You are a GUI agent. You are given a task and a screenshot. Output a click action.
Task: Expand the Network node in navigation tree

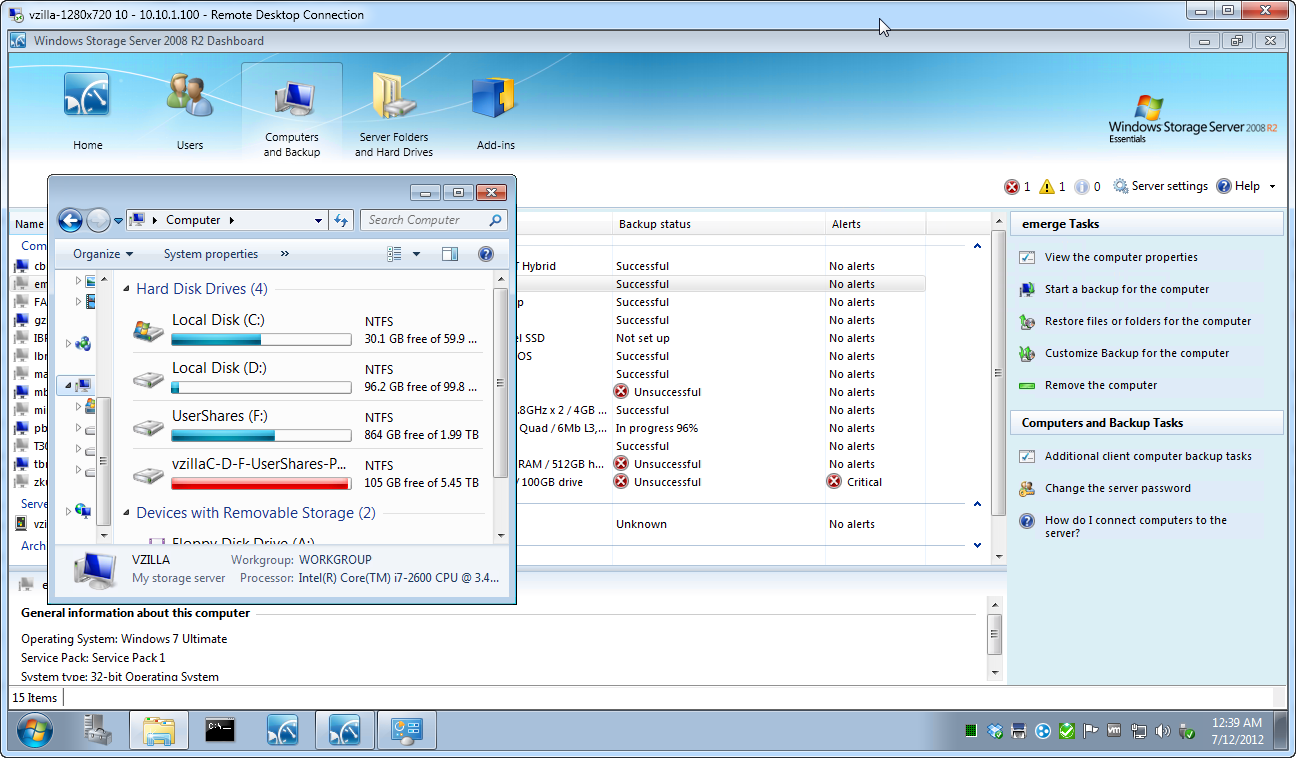click(x=69, y=511)
